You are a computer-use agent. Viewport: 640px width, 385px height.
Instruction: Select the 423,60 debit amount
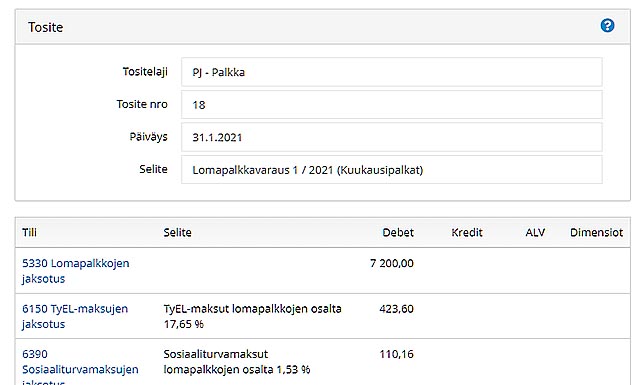point(396,309)
